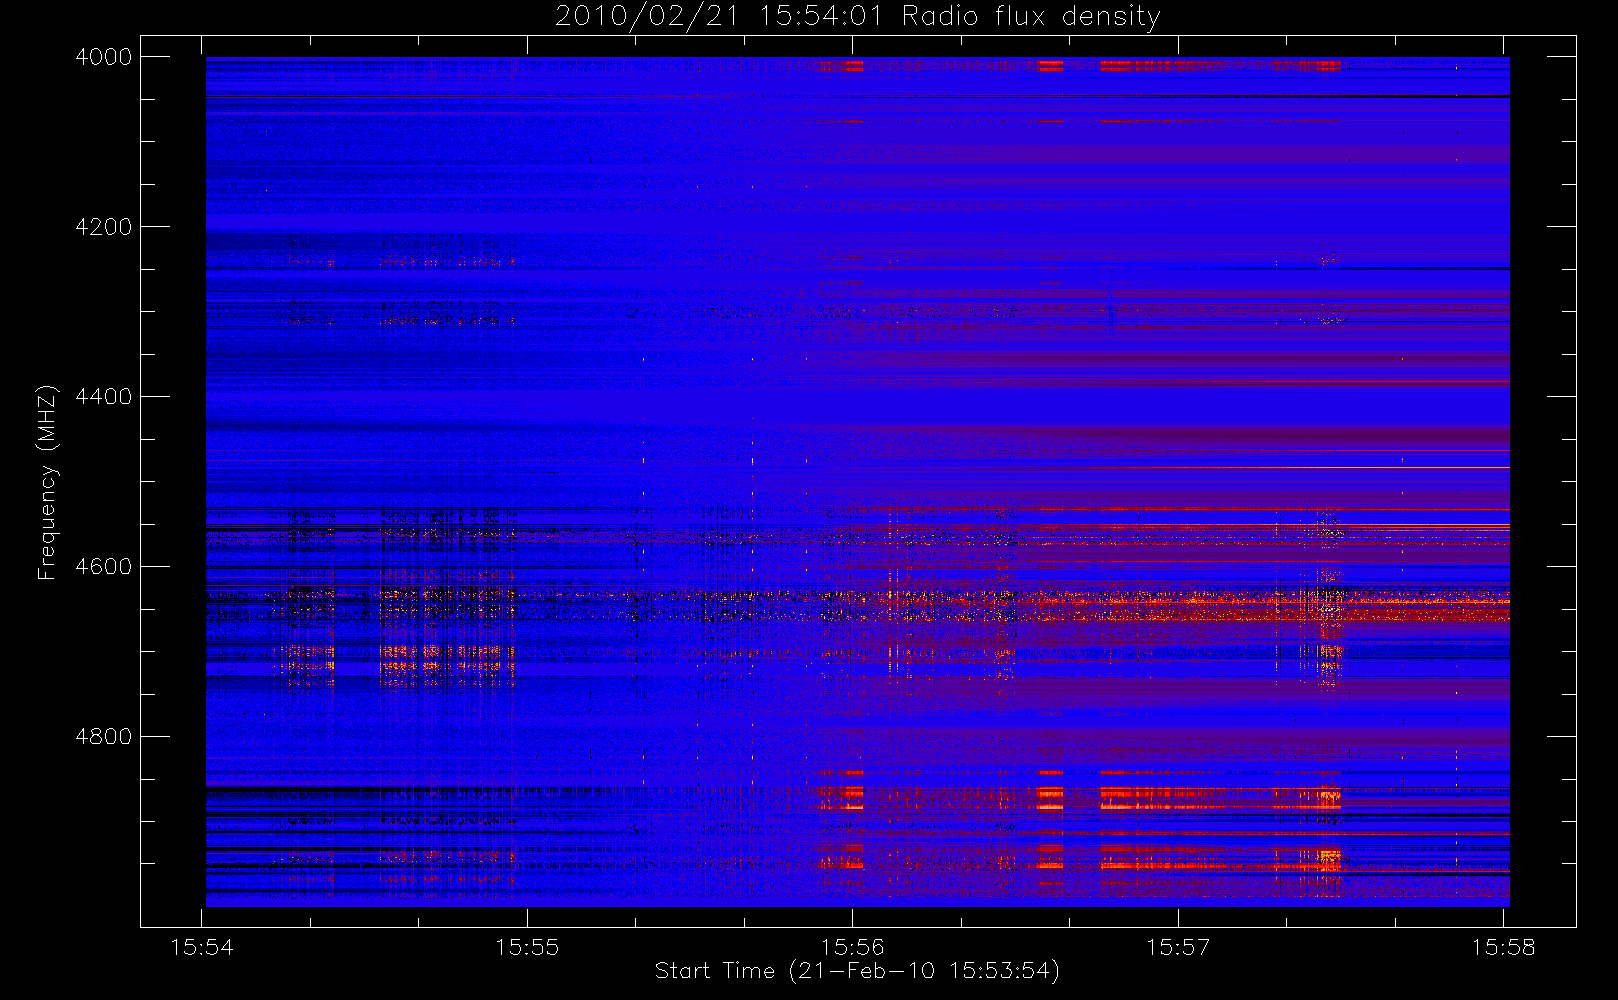1618x1000 pixels.
Task: Click the 'Start Time (21-Feb-10 15:53:54)' axis label
Action: [x=857, y=971]
